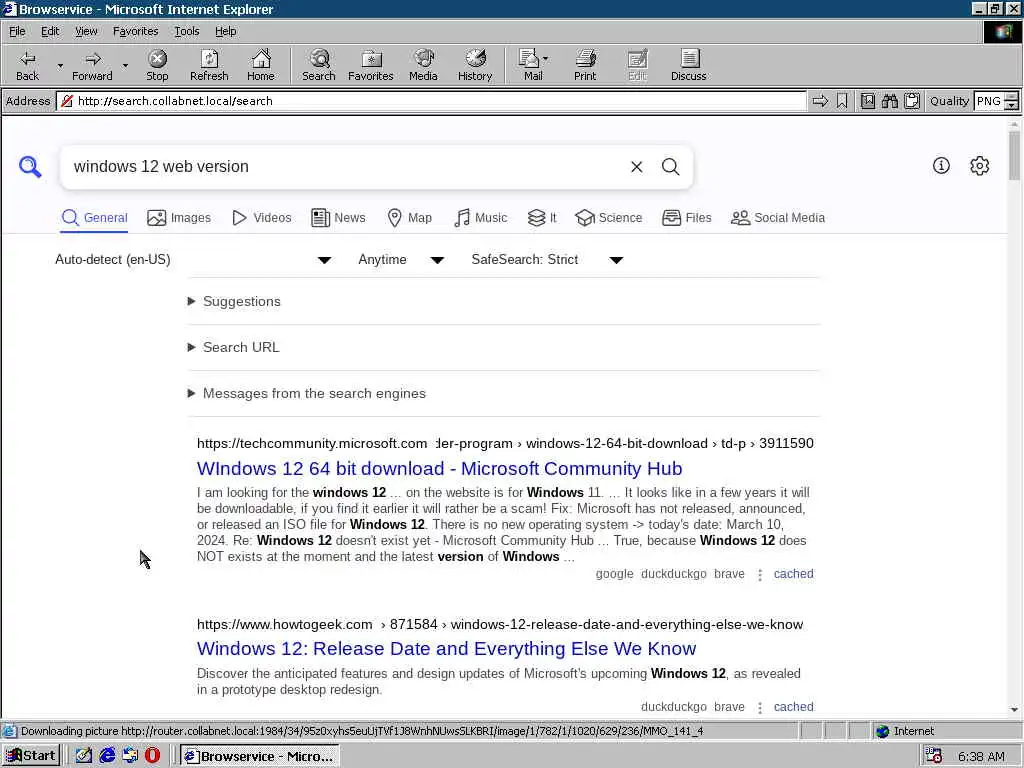Open the SafeSearch: Strict dropdown

point(547,260)
